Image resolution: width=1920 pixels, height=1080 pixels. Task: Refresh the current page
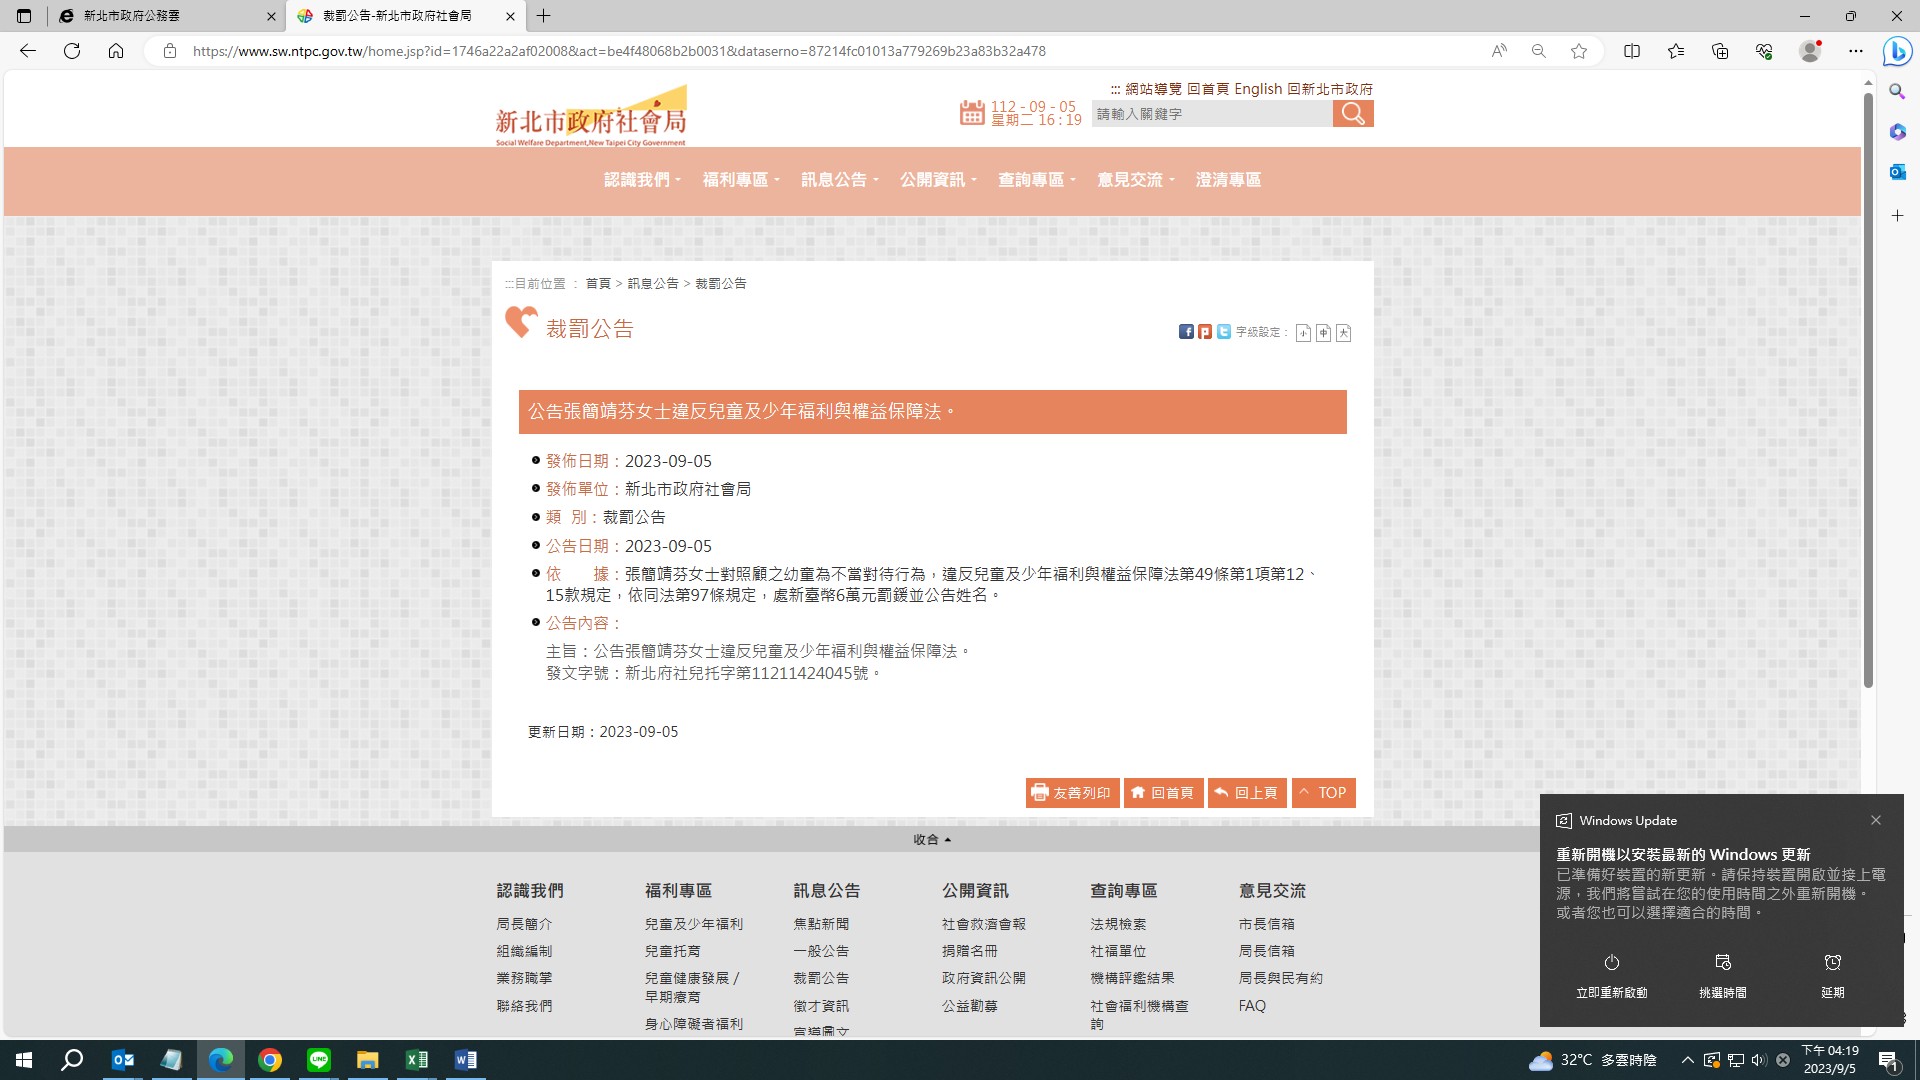coord(72,51)
